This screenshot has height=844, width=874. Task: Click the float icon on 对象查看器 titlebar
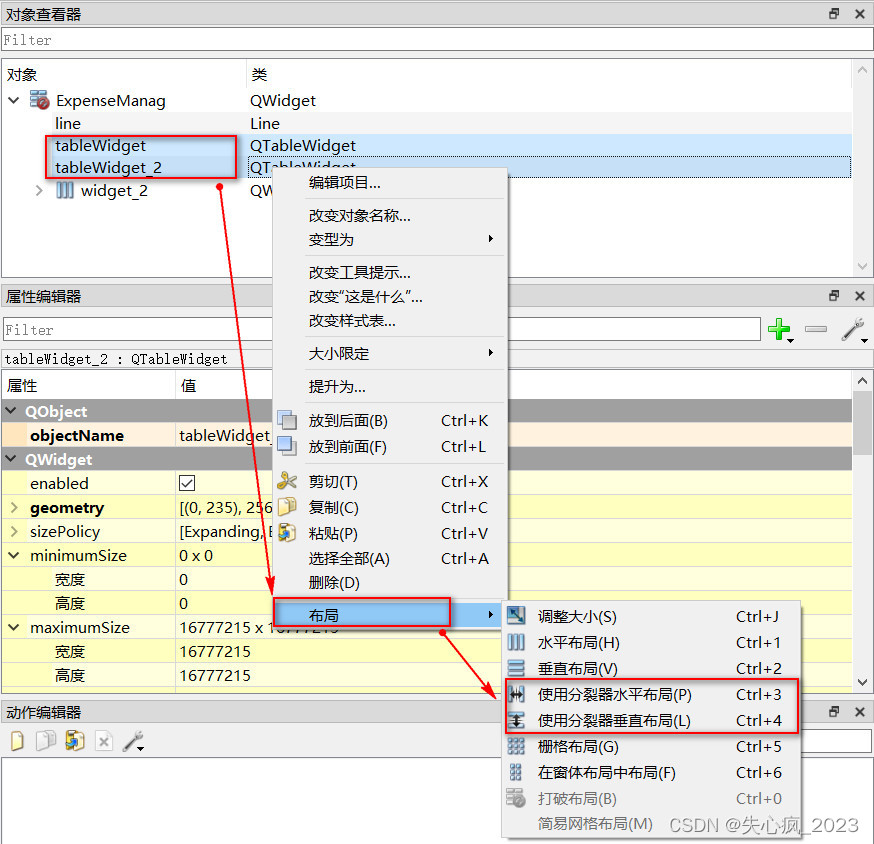coord(835,14)
